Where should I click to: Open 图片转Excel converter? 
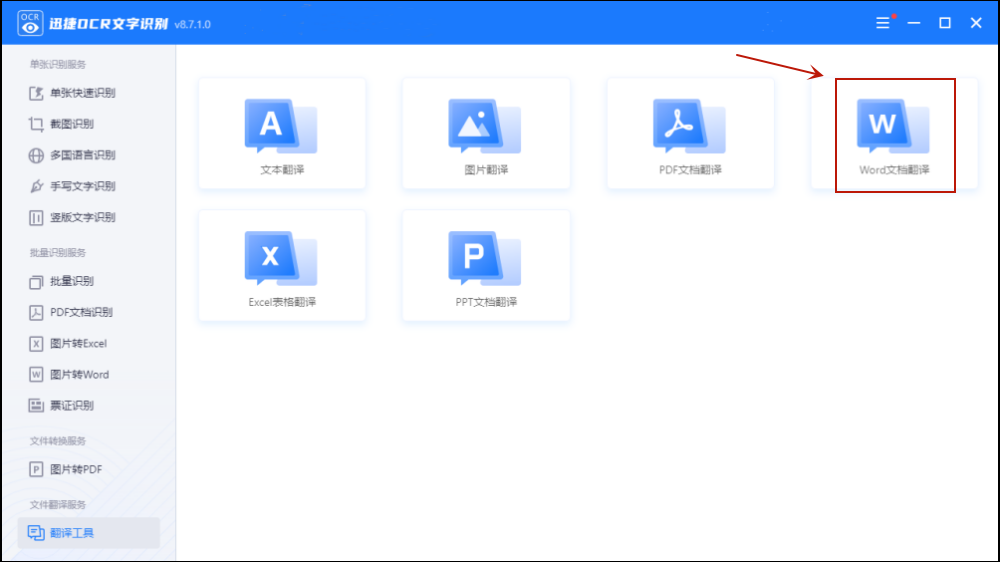pos(68,344)
